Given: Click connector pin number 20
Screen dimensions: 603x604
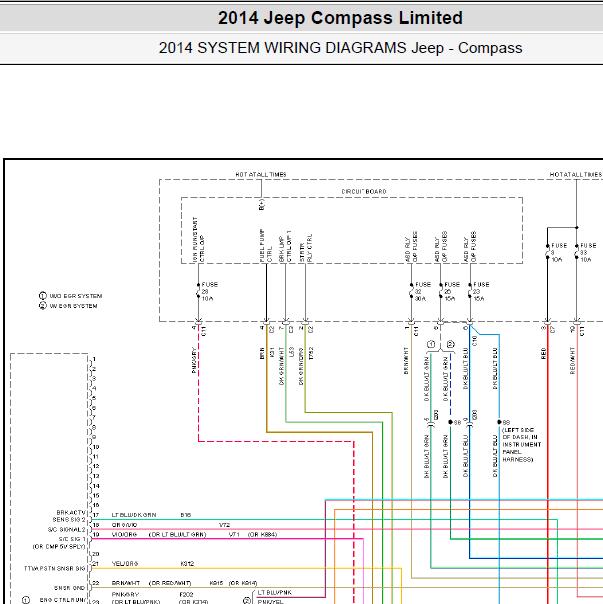Looking at the screenshot, I should click(96, 554).
